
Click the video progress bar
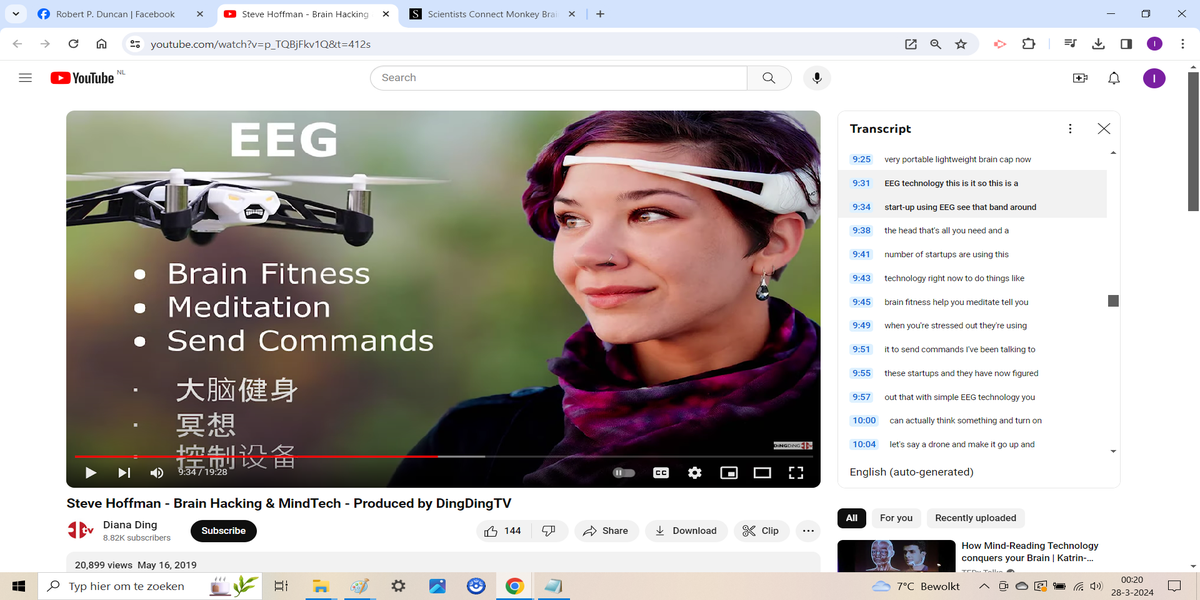coord(443,456)
